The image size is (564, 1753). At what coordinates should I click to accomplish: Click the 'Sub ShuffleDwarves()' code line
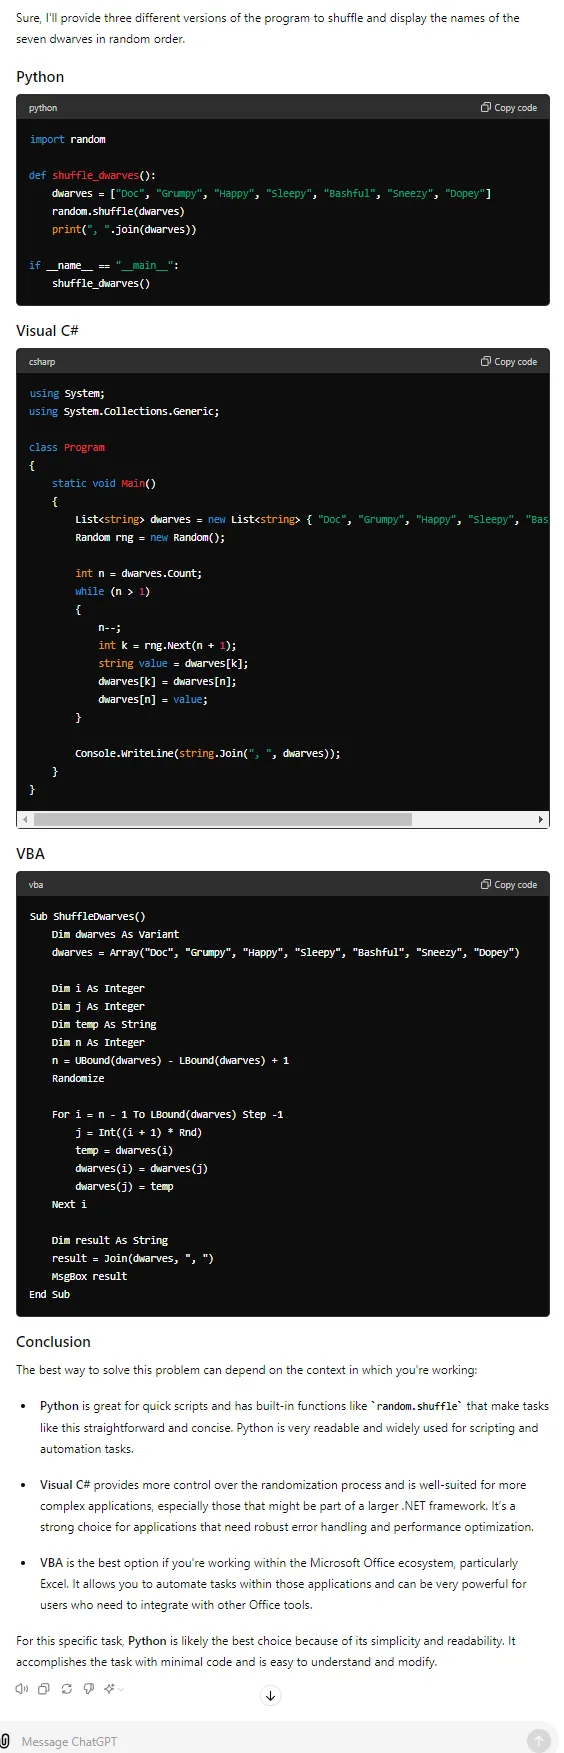coord(87,916)
